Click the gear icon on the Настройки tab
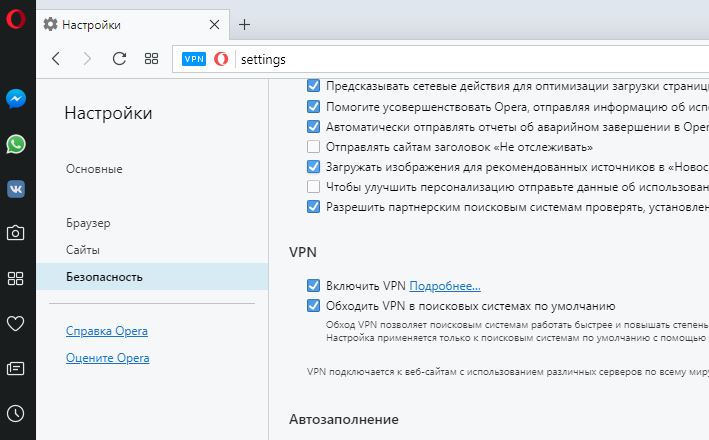Viewport: 709px width, 440px height. (50, 24)
